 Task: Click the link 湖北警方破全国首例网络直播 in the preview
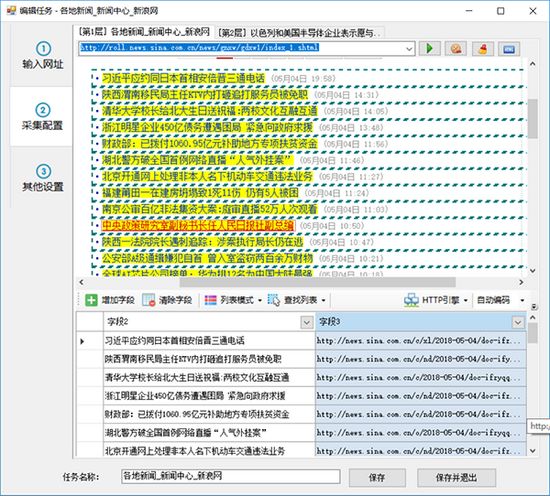point(197,160)
